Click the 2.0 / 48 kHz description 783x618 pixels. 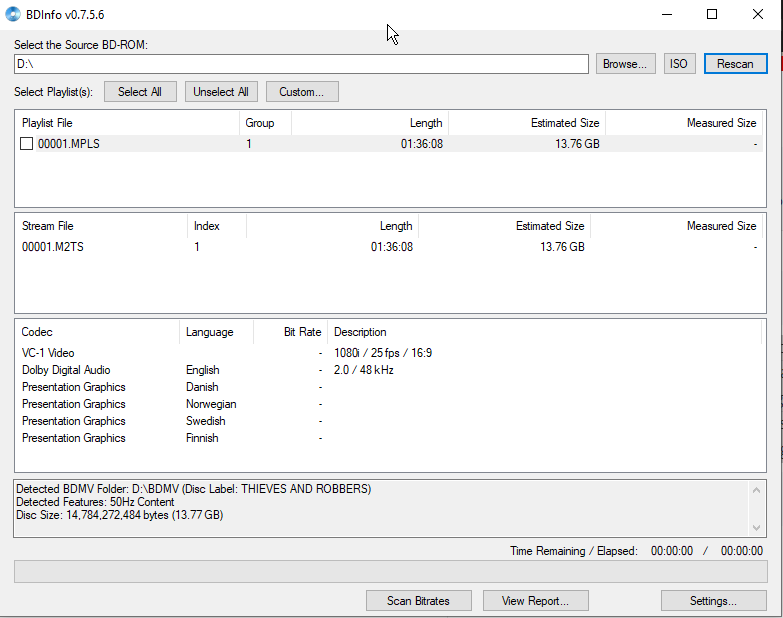coord(364,370)
